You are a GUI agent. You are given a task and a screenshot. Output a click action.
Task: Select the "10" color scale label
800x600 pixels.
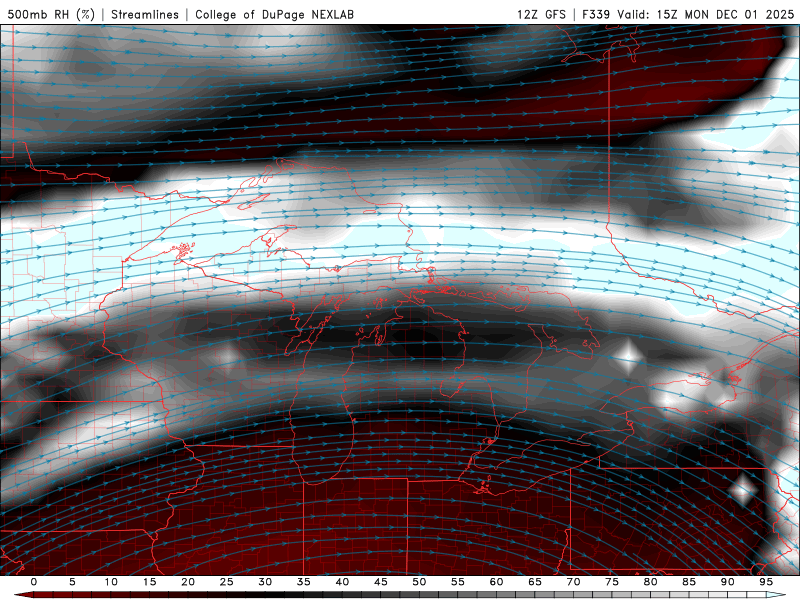111,582
